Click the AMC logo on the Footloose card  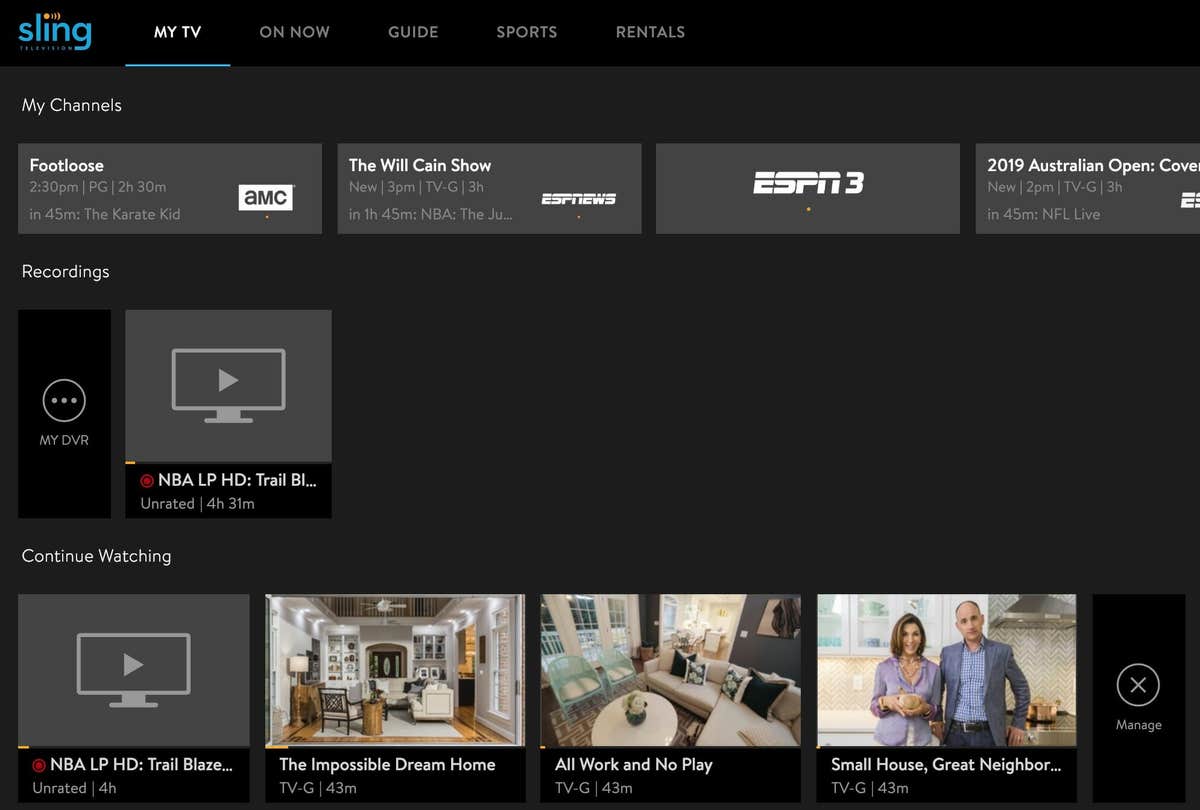[x=266, y=197]
